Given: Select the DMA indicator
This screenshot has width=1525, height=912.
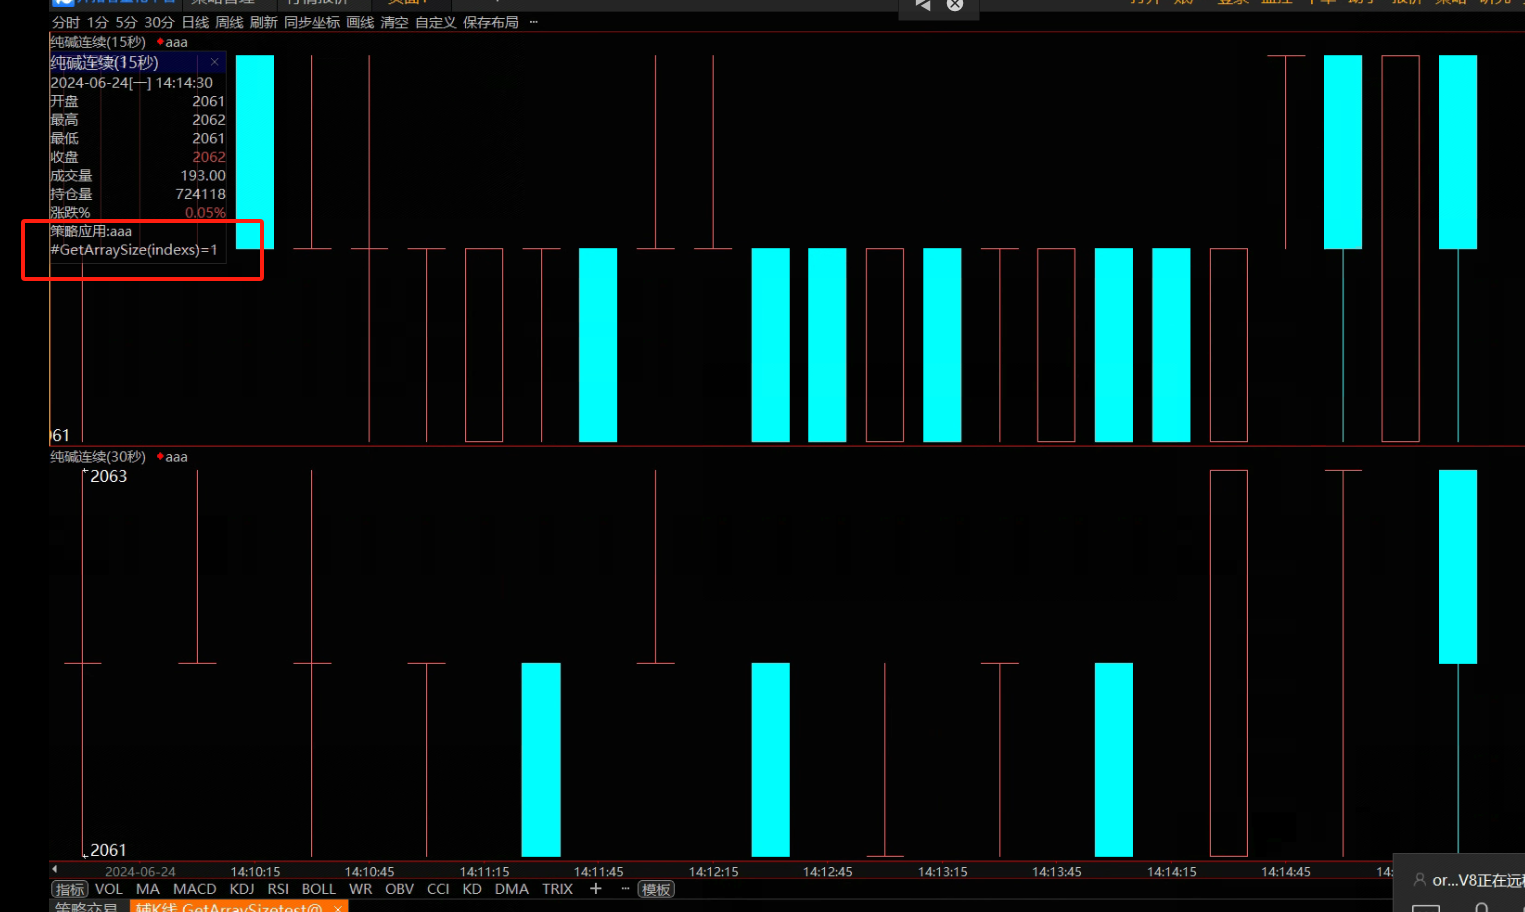Looking at the screenshot, I should pyautogui.click(x=512, y=889).
